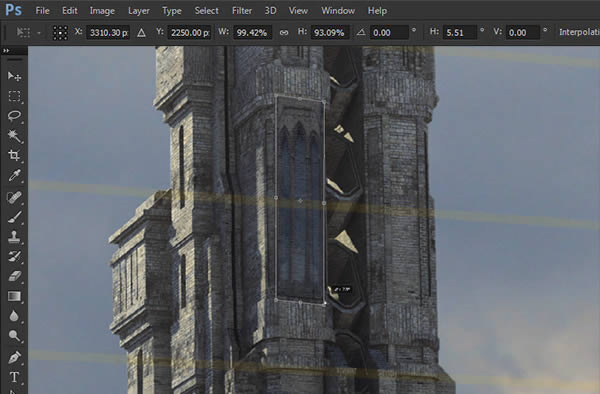This screenshot has width=600, height=394.
Task: Expand the collapsed toolbar double arrows
Action: pos(6,50)
